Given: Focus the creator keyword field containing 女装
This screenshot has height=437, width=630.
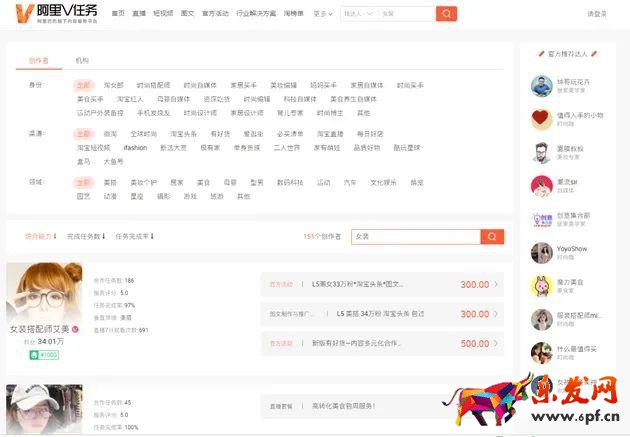Looking at the screenshot, I should (x=416, y=237).
